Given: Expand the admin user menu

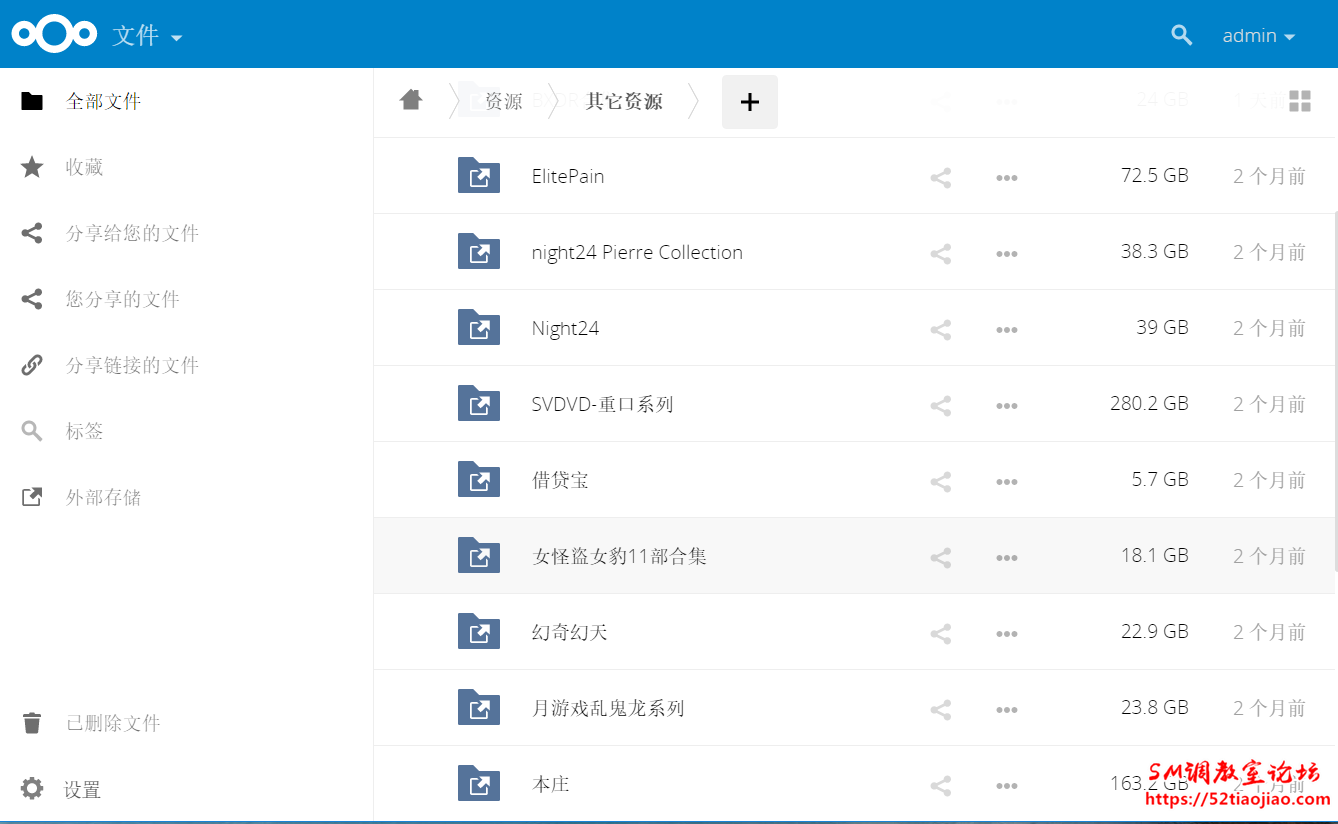Looking at the screenshot, I should pos(1259,36).
